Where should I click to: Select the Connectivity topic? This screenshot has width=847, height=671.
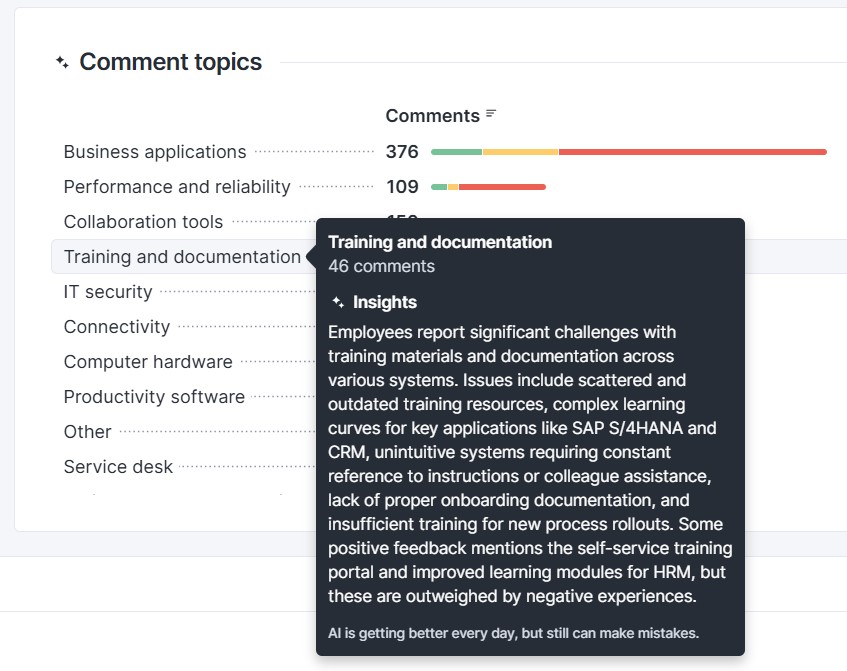[x=117, y=327]
